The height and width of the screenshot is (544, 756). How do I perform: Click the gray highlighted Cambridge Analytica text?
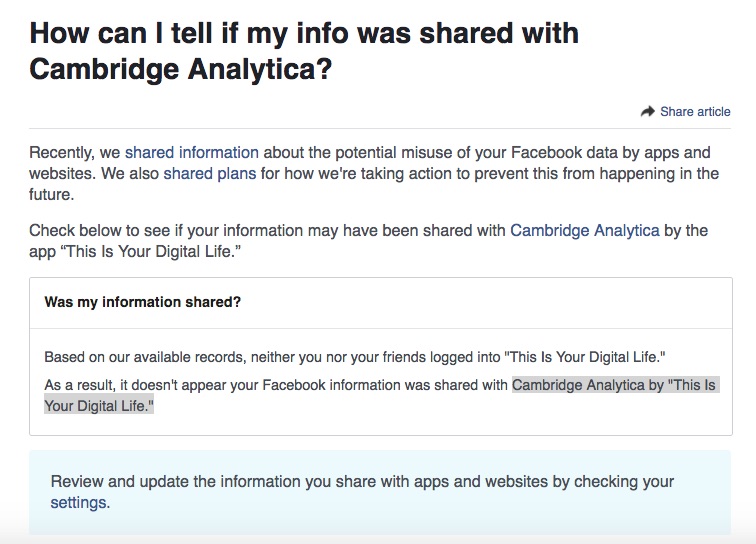tap(614, 385)
